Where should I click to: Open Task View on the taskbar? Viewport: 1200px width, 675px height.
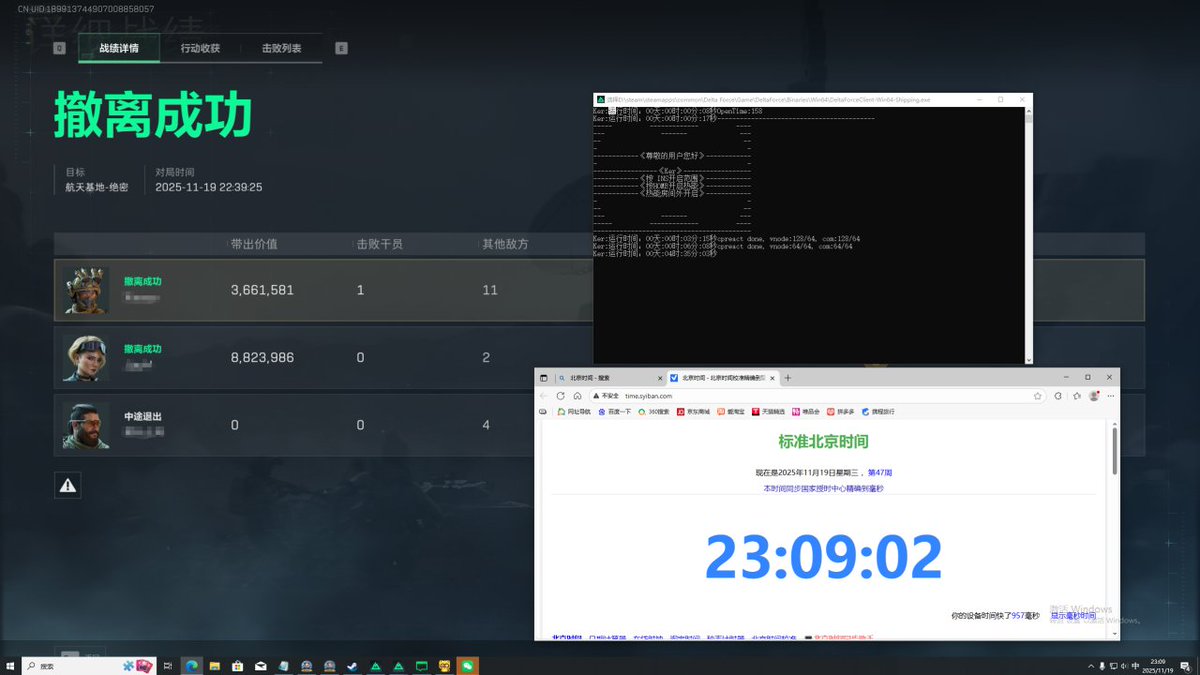(x=168, y=665)
